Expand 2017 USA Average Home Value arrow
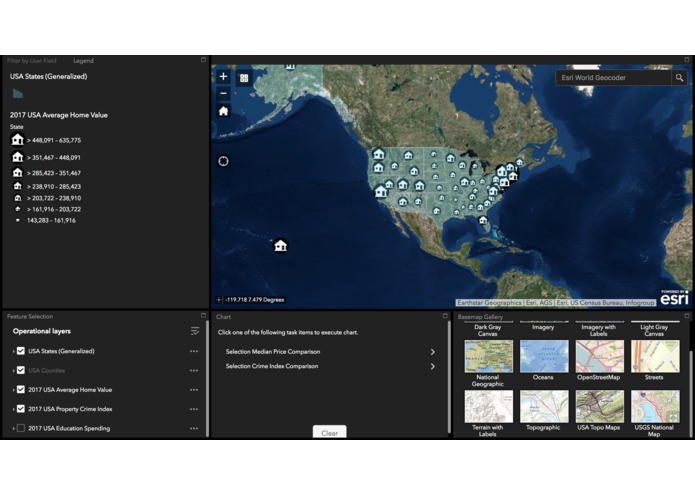Image resolution: width=695 pixels, height=494 pixels. (x=13, y=390)
